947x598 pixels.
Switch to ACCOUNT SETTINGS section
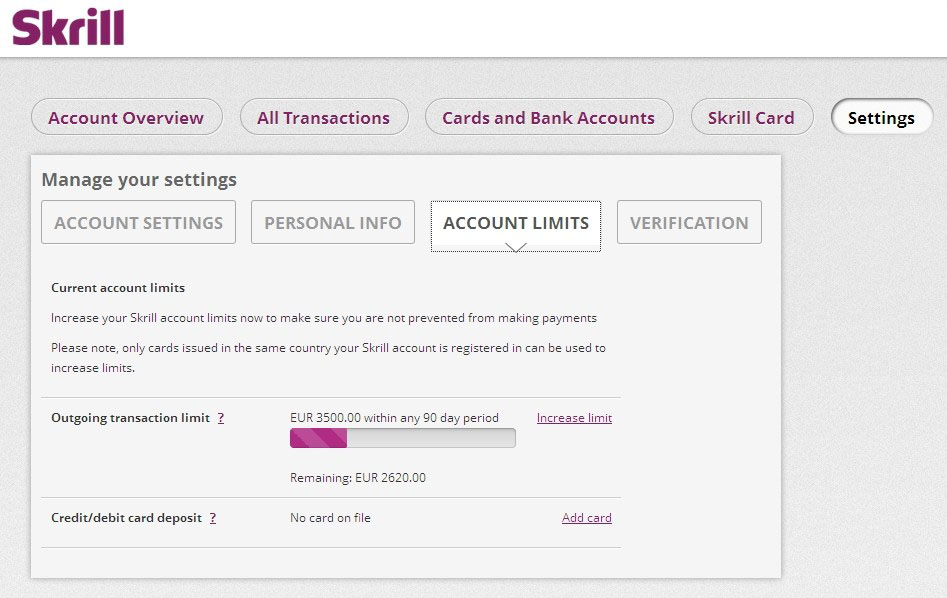138,222
